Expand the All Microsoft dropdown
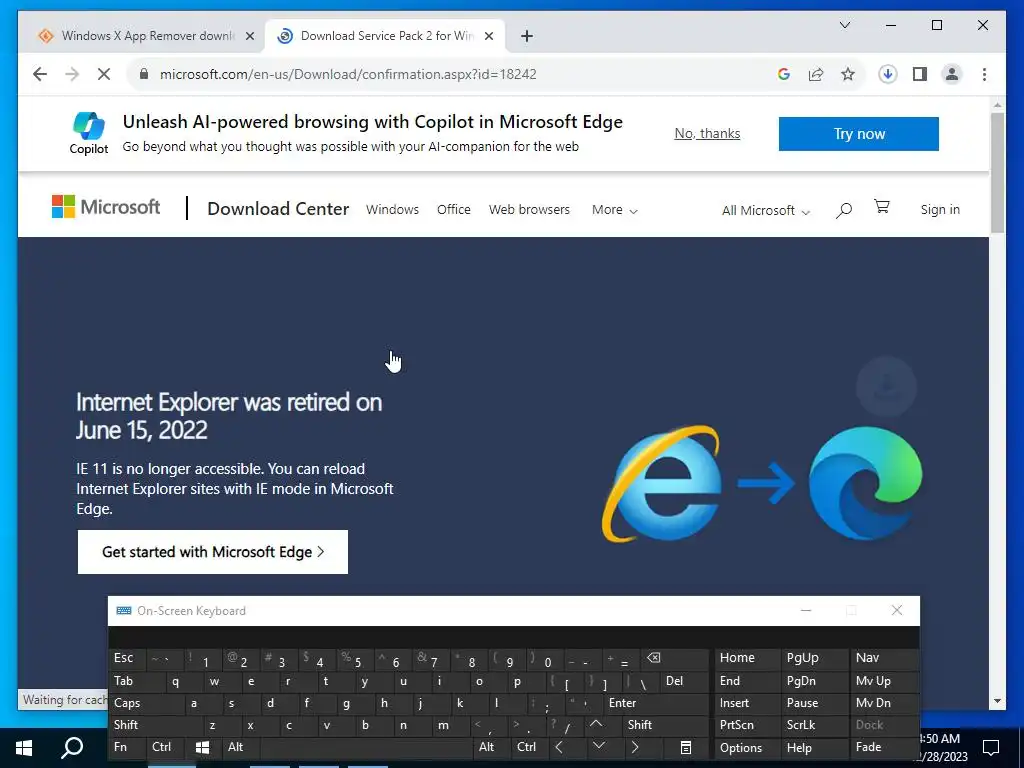The image size is (1024, 768). (x=765, y=210)
